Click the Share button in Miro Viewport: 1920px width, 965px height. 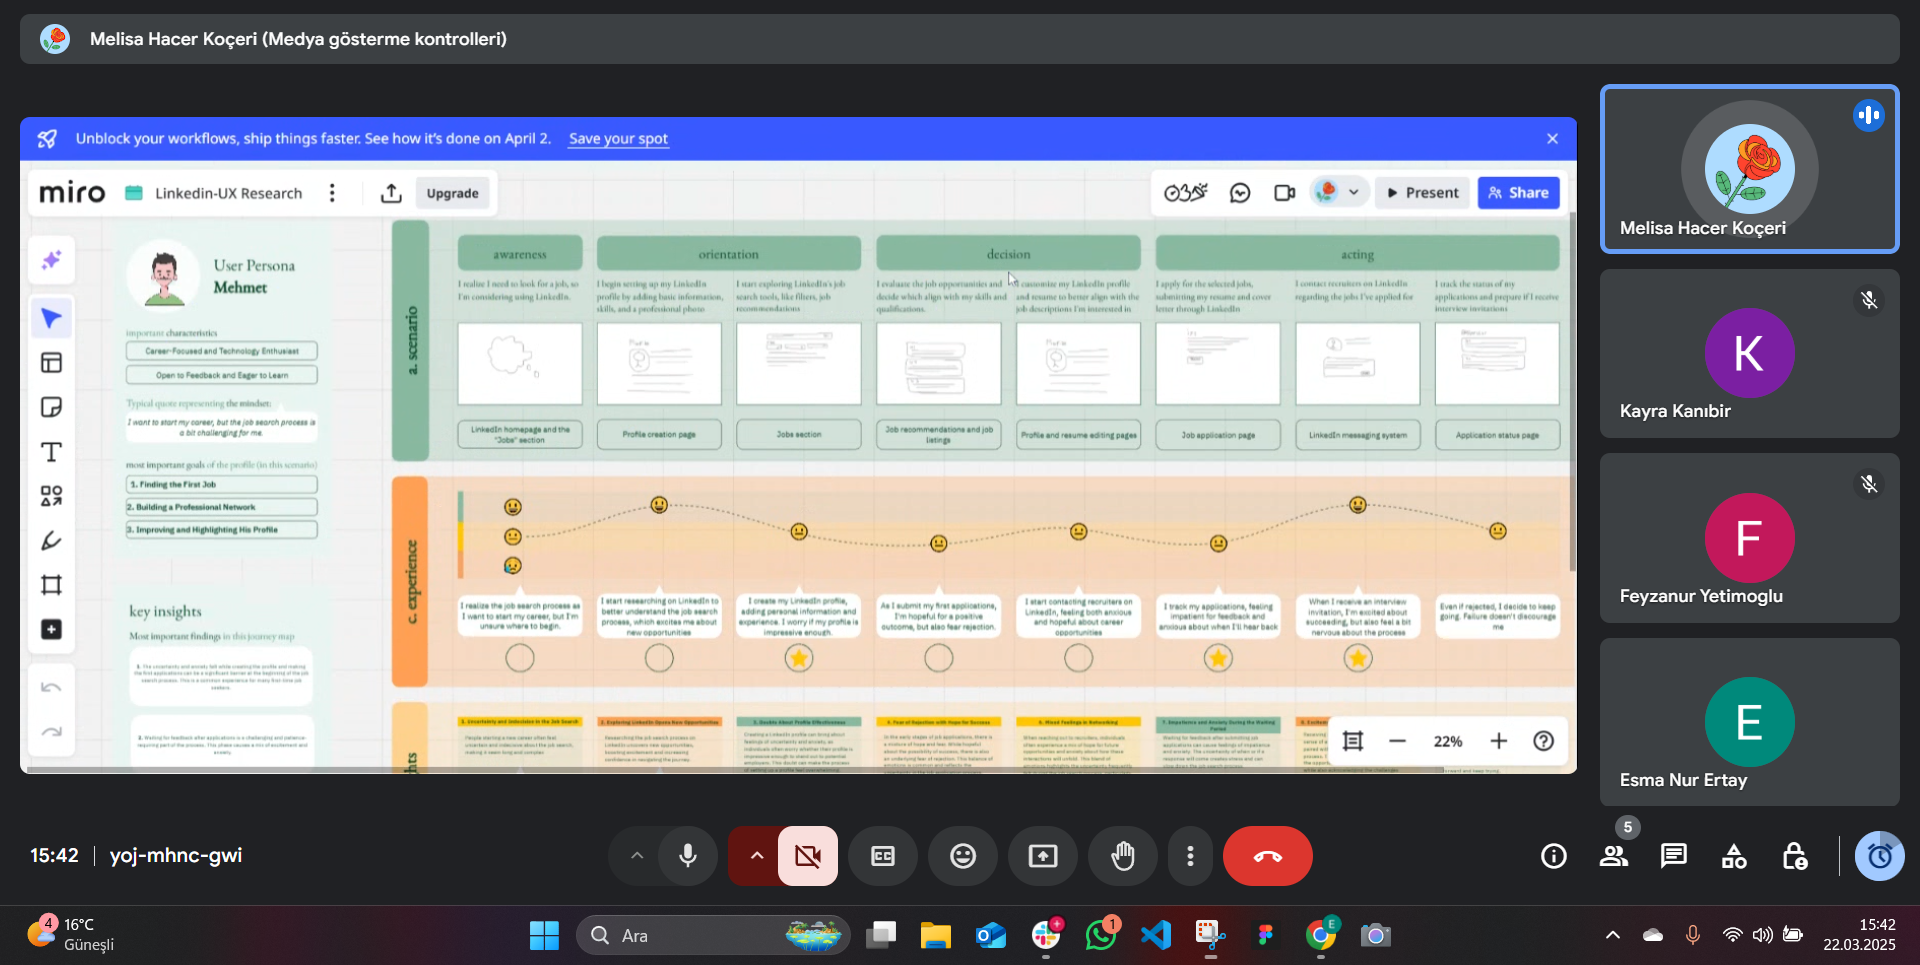point(1518,192)
